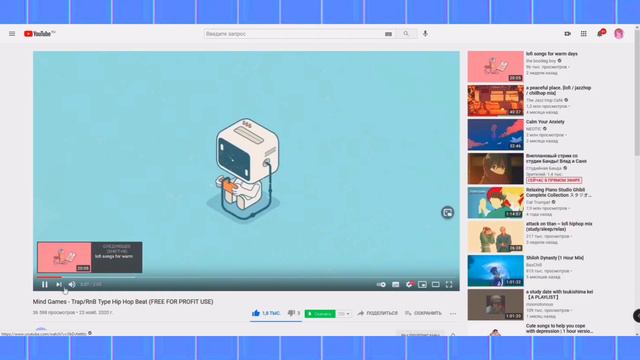
Task: Open 'lofi songs for warm days' thumbnail
Action: click(x=496, y=67)
